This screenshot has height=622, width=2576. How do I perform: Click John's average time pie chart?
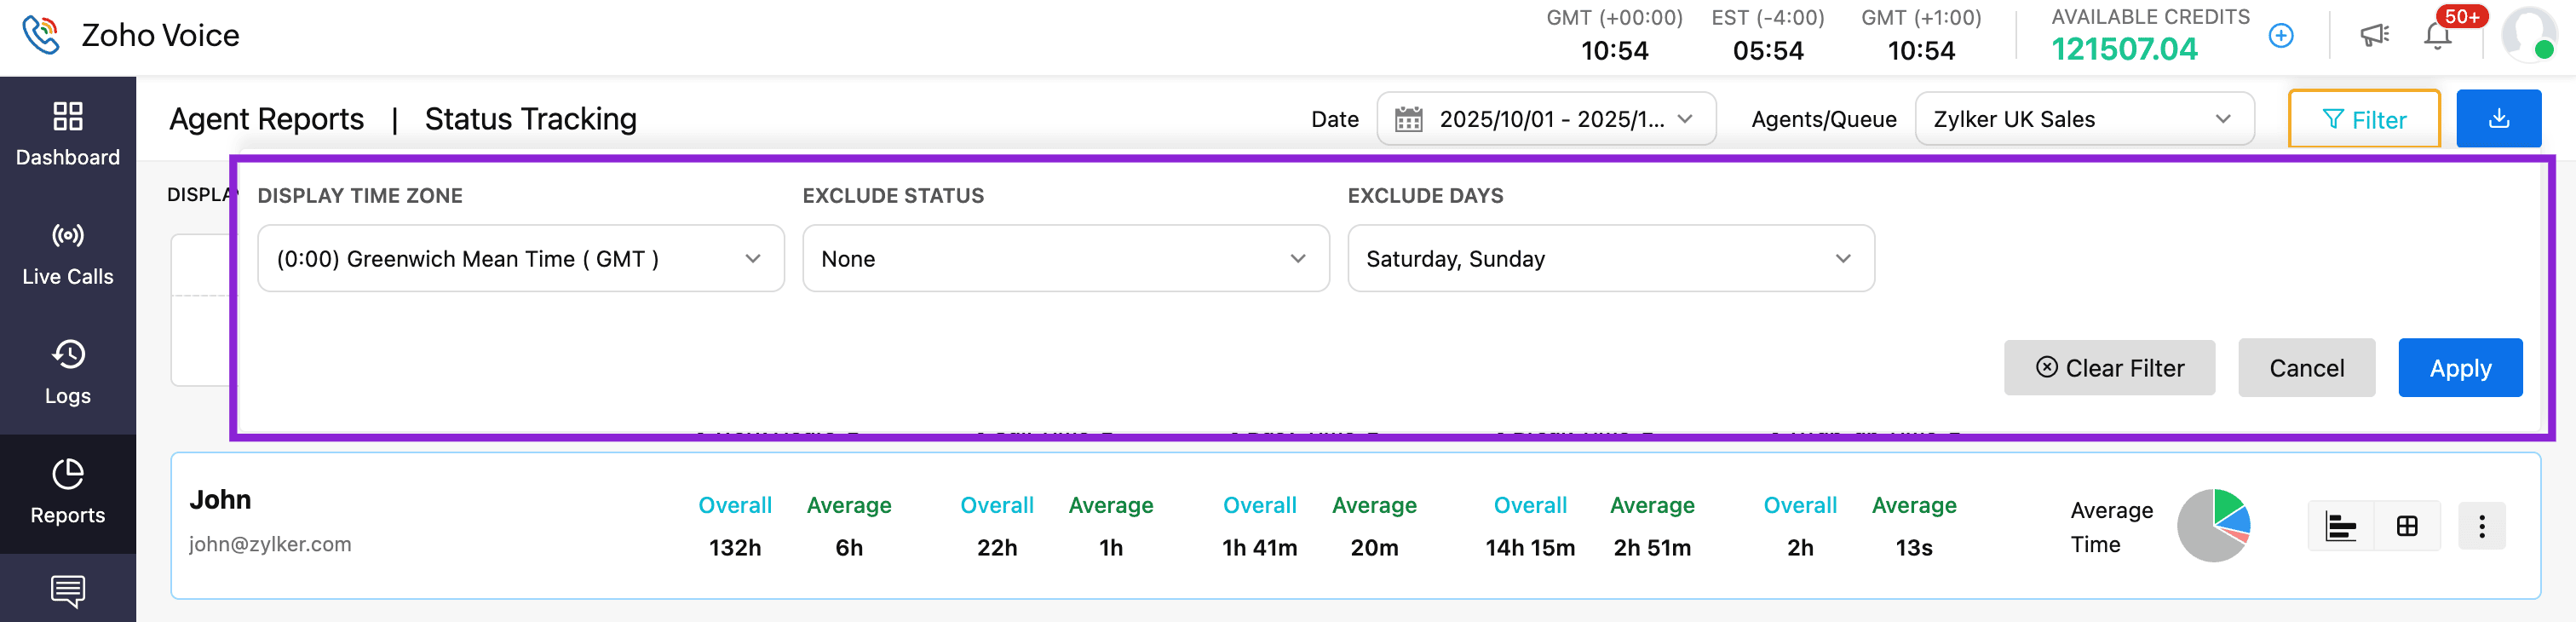[x=2213, y=526]
